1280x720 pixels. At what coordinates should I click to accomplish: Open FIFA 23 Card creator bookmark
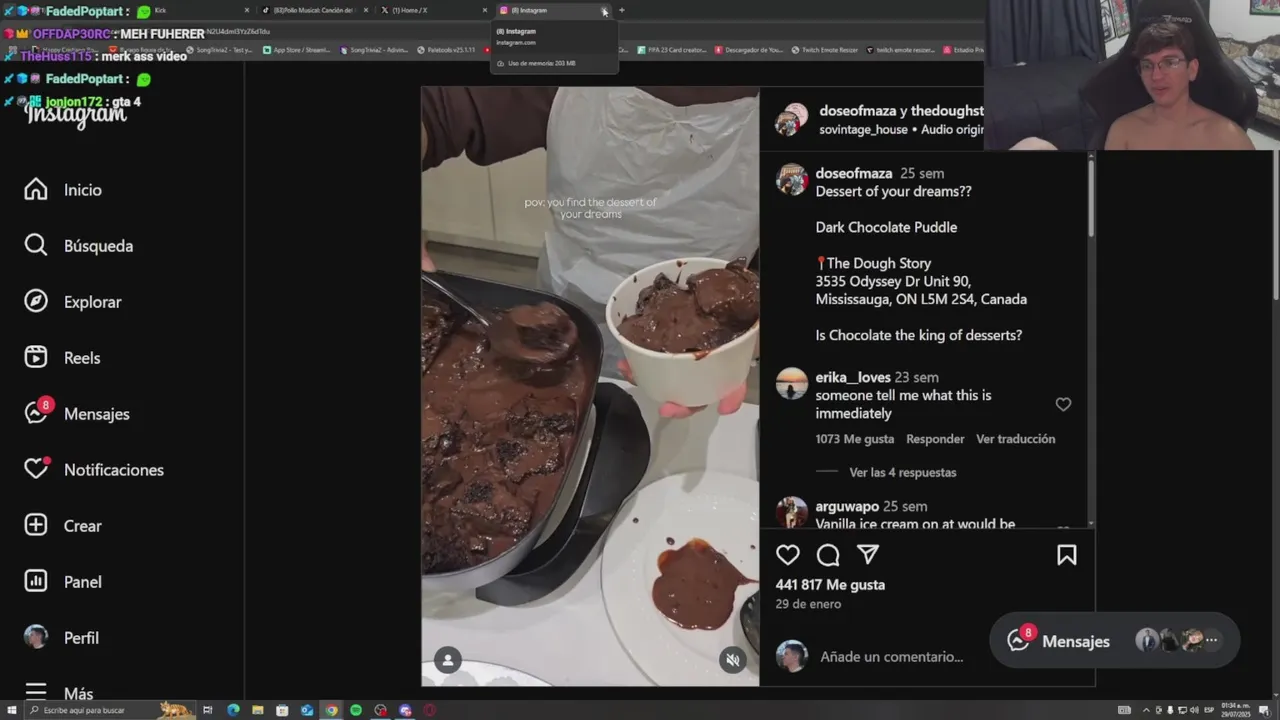672,49
